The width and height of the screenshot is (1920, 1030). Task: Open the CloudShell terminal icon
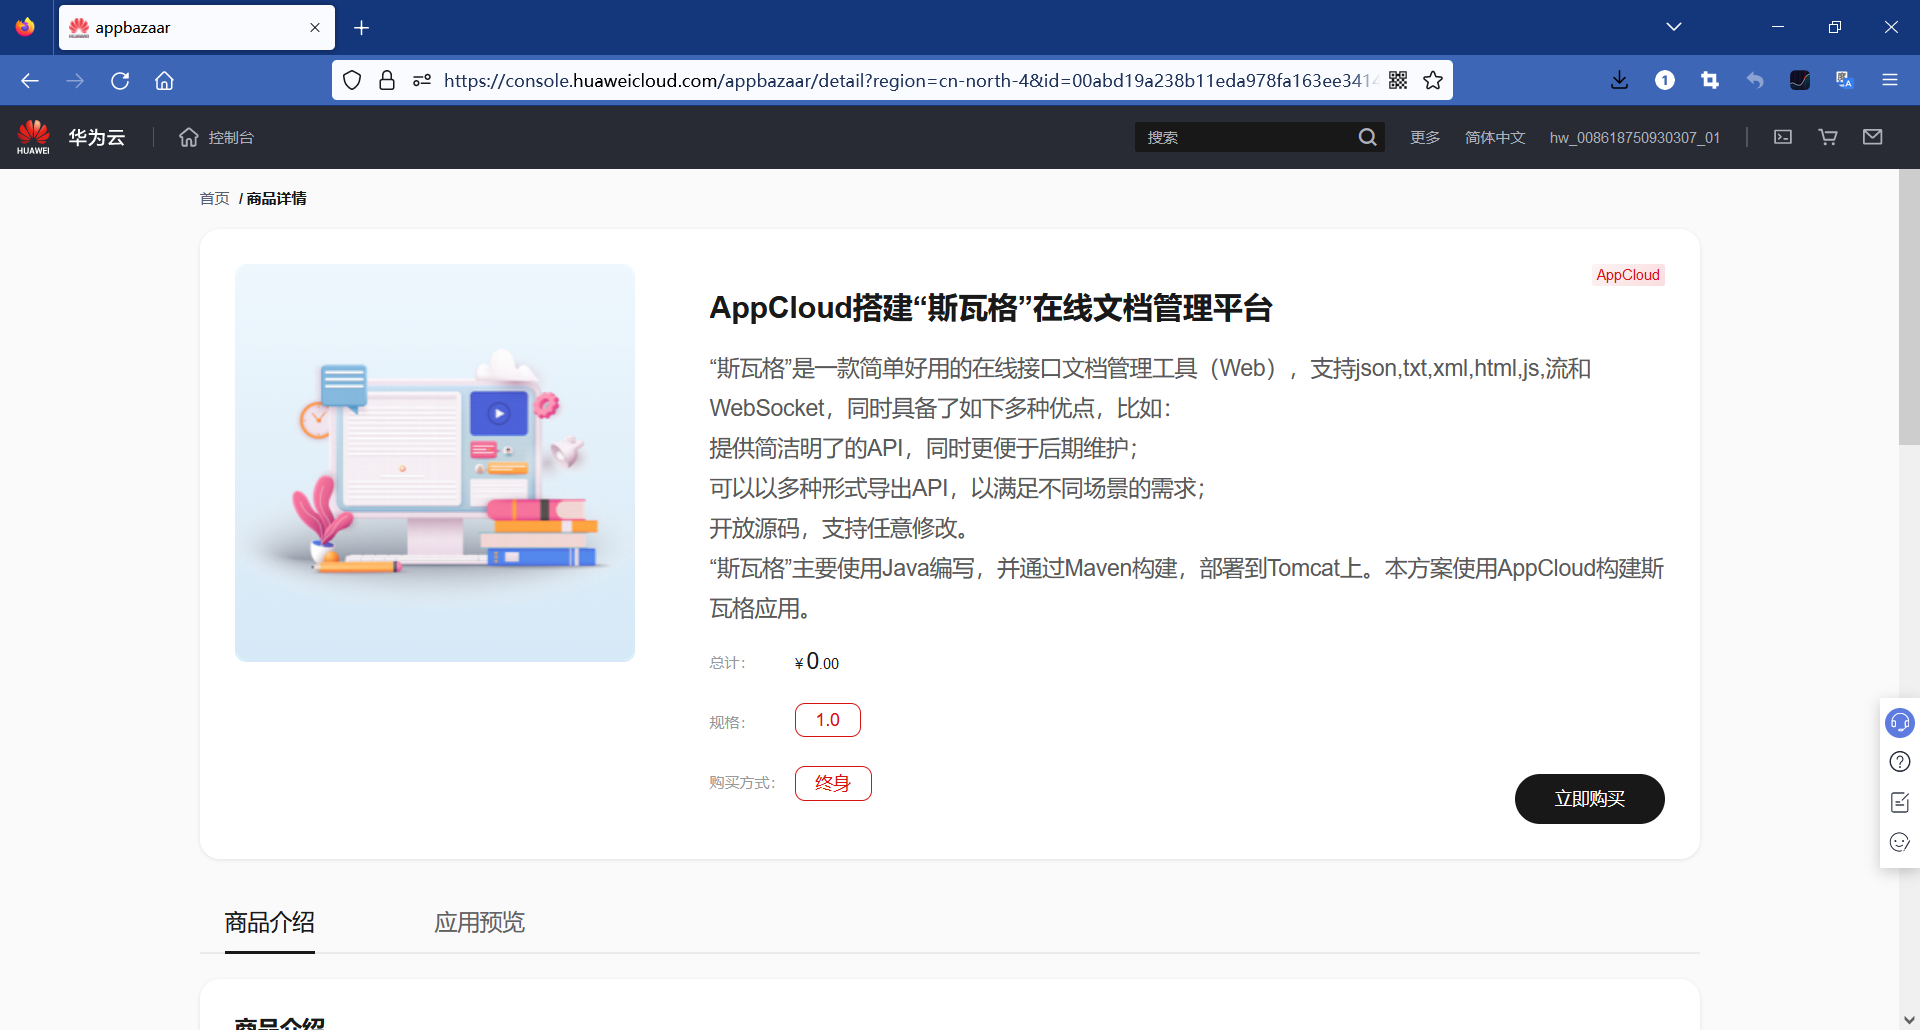[1782, 137]
